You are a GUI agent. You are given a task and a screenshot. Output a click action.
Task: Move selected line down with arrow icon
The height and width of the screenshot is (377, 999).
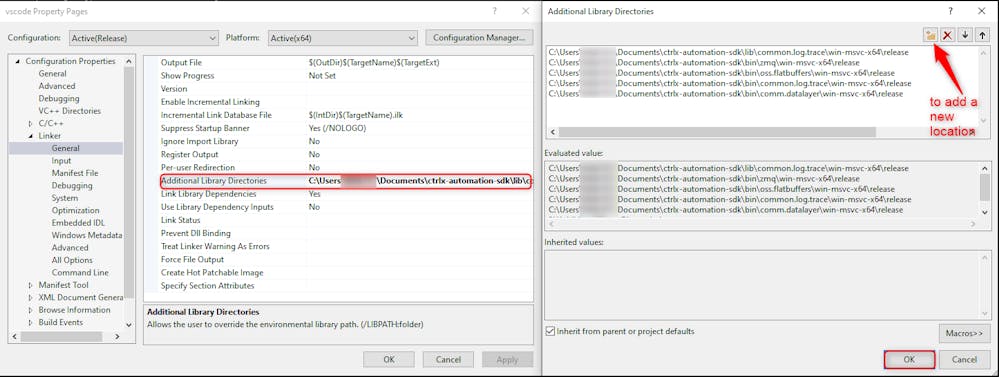click(x=965, y=35)
